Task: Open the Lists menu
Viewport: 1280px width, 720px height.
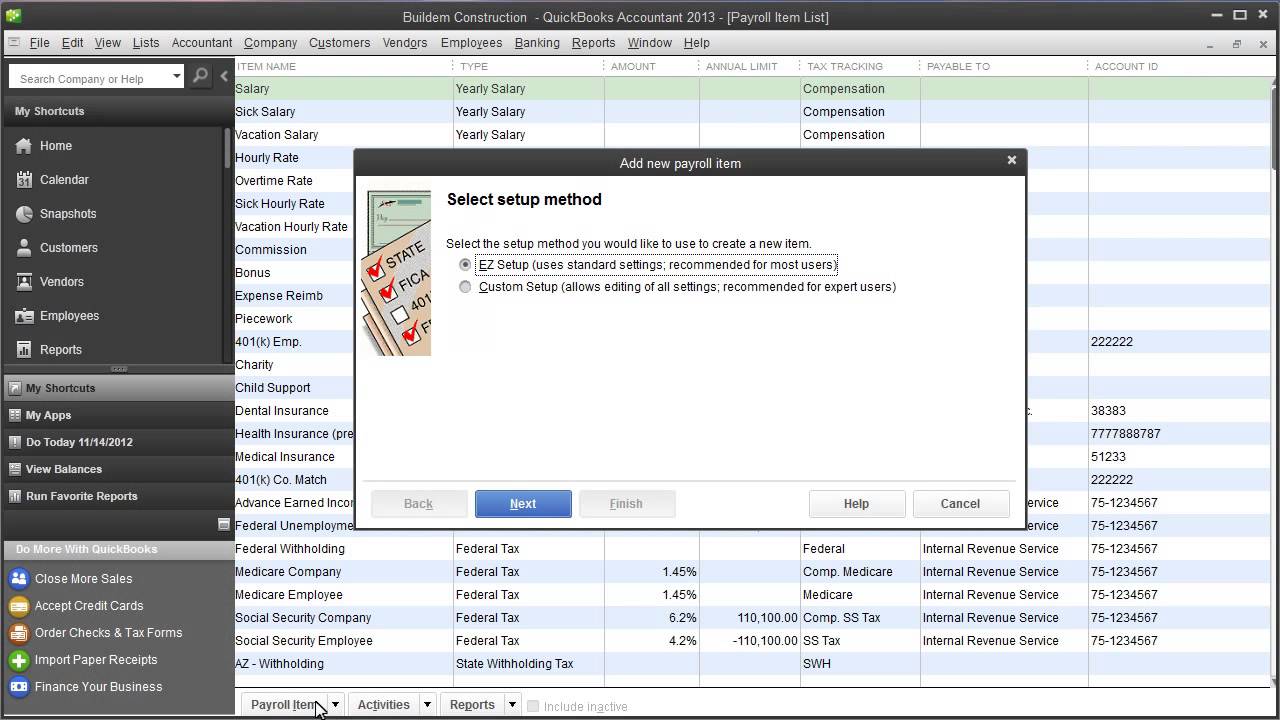Action: click(146, 43)
